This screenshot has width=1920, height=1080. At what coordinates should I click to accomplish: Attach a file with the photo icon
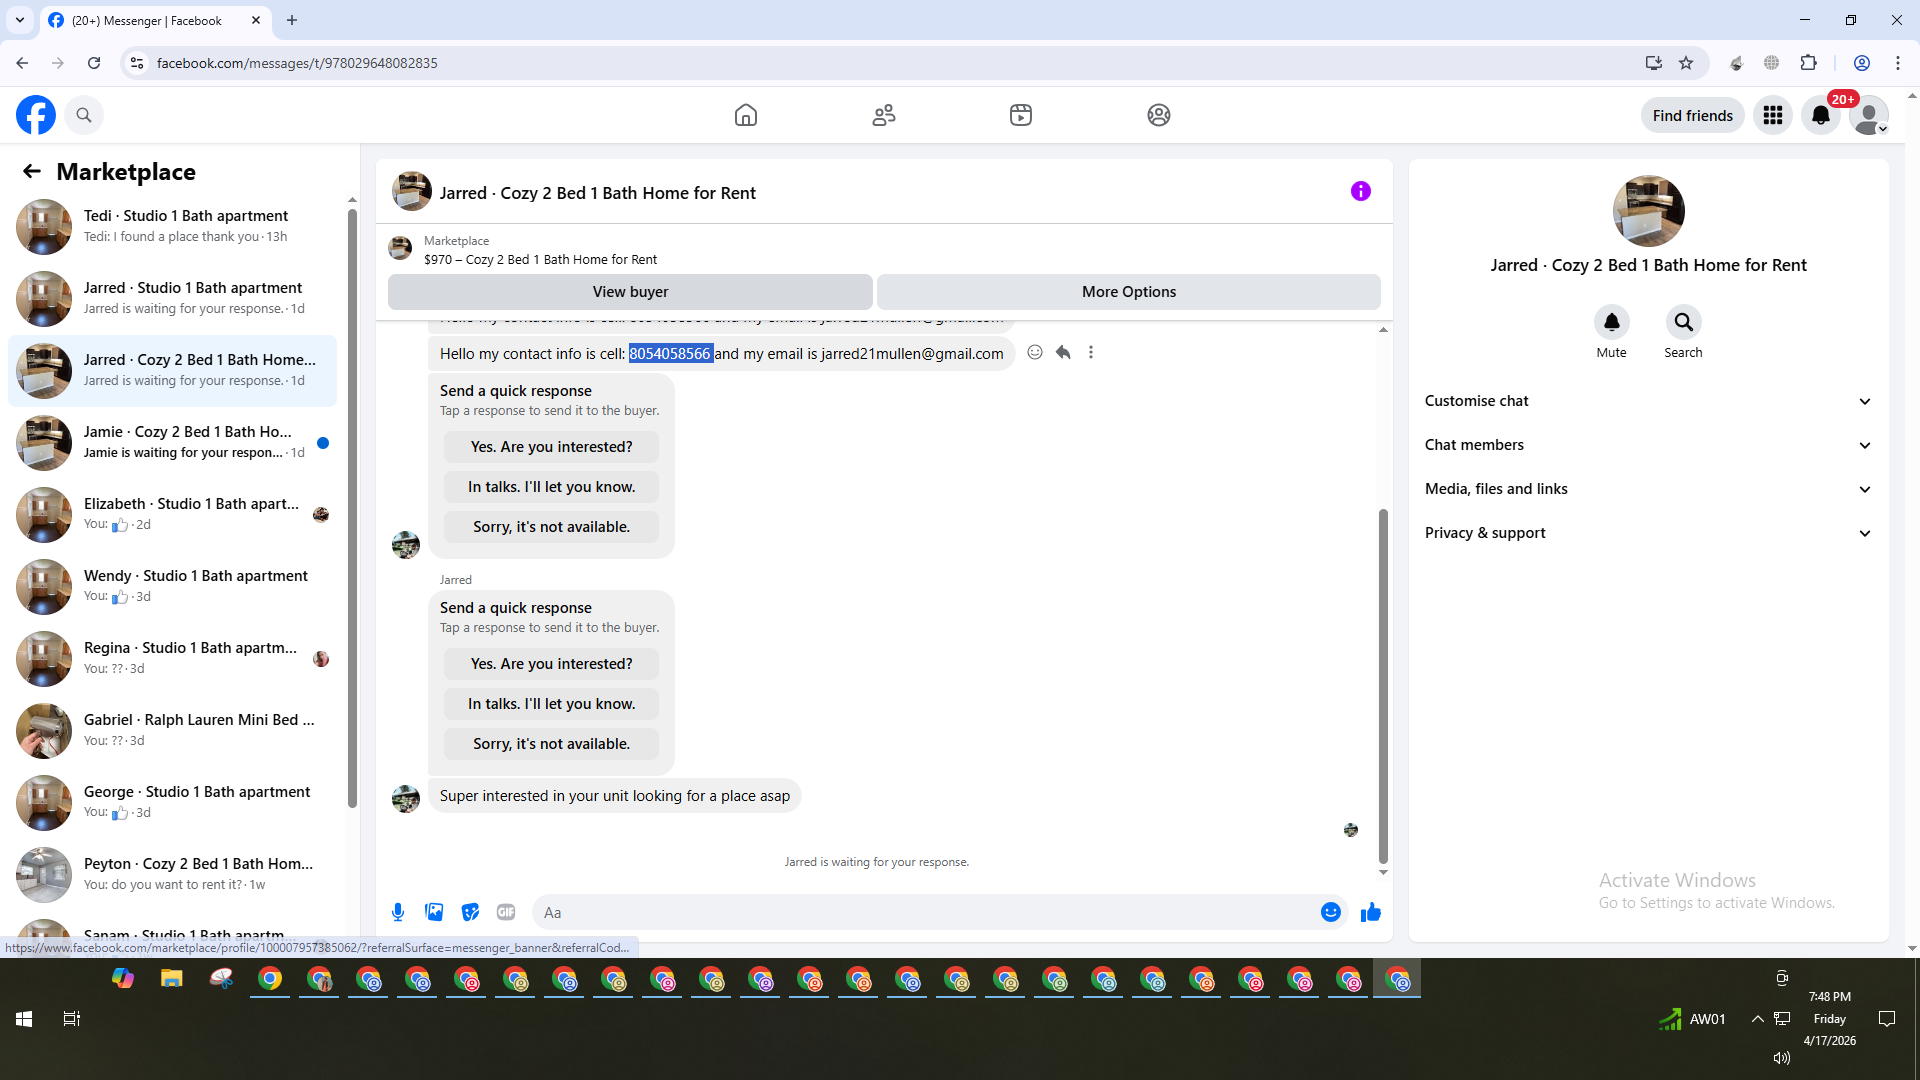coord(434,912)
